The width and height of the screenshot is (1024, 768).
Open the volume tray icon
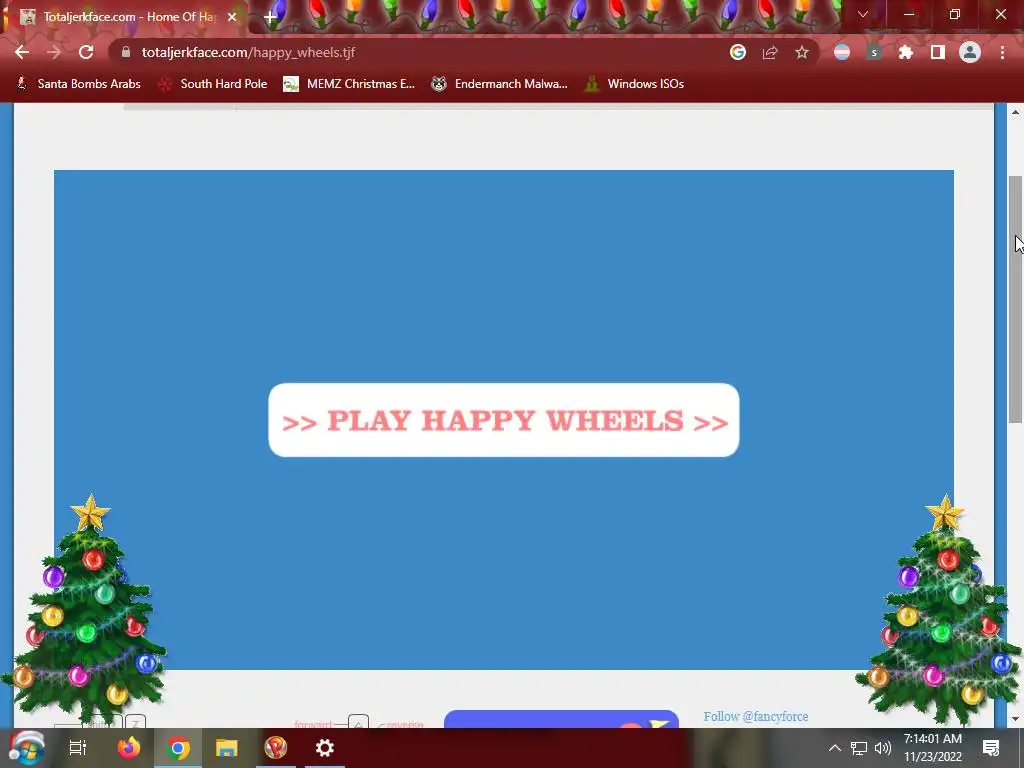[x=882, y=748]
